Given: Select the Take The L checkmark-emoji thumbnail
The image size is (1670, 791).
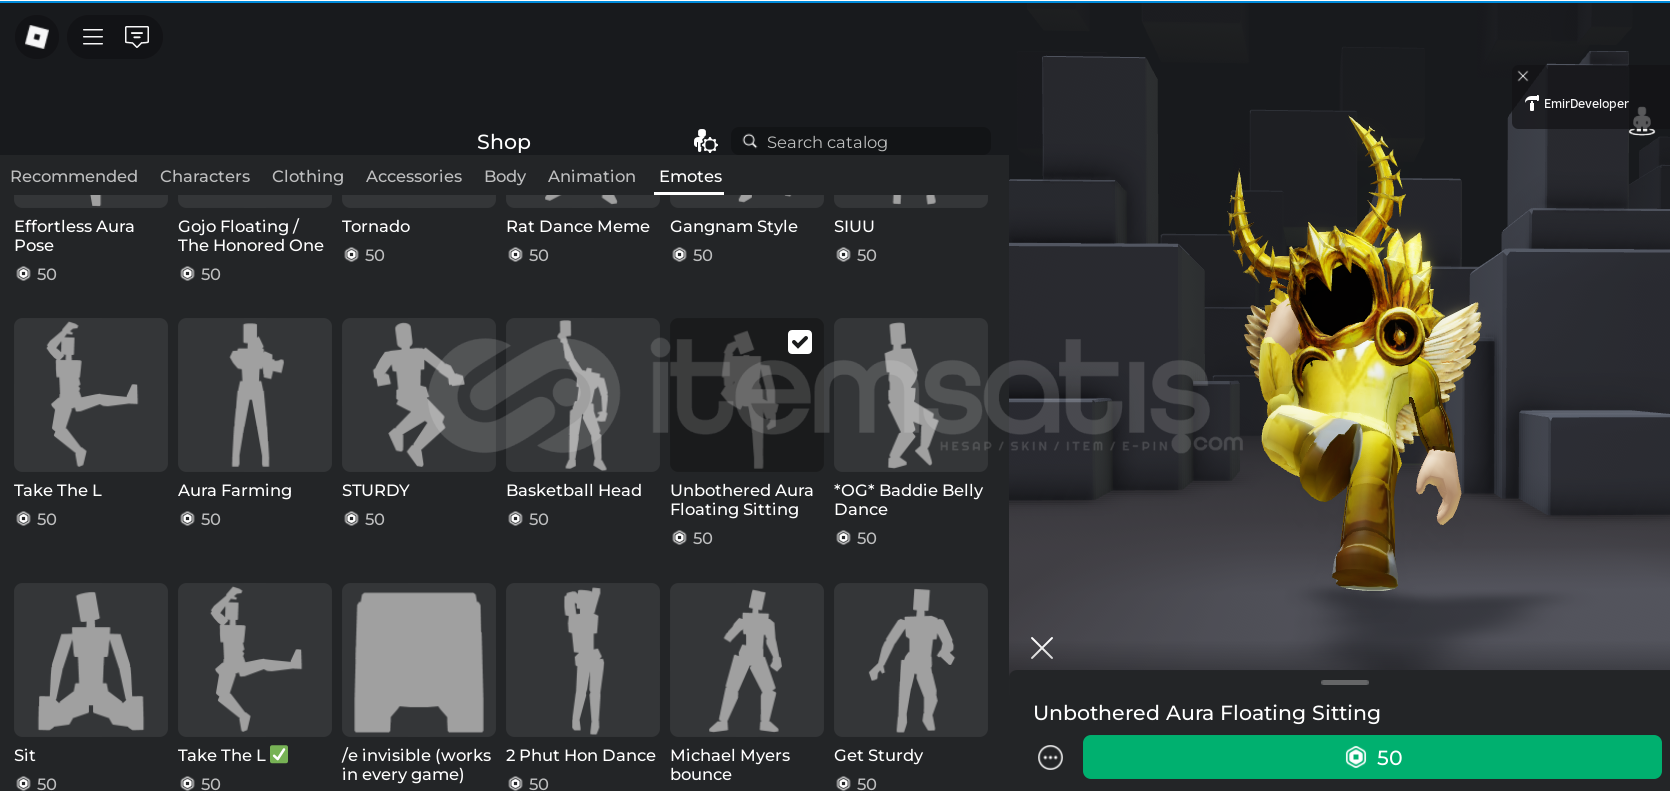Looking at the screenshot, I should pyautogui.click(x=255, y=660).
